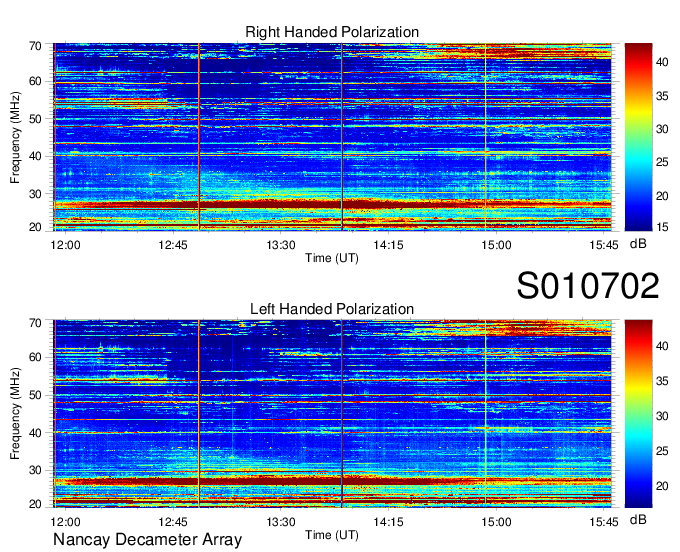Screen dimensions: 680x552
Task: Click 12:00 tick under Left Handed plot
Action: coord(65,522)
